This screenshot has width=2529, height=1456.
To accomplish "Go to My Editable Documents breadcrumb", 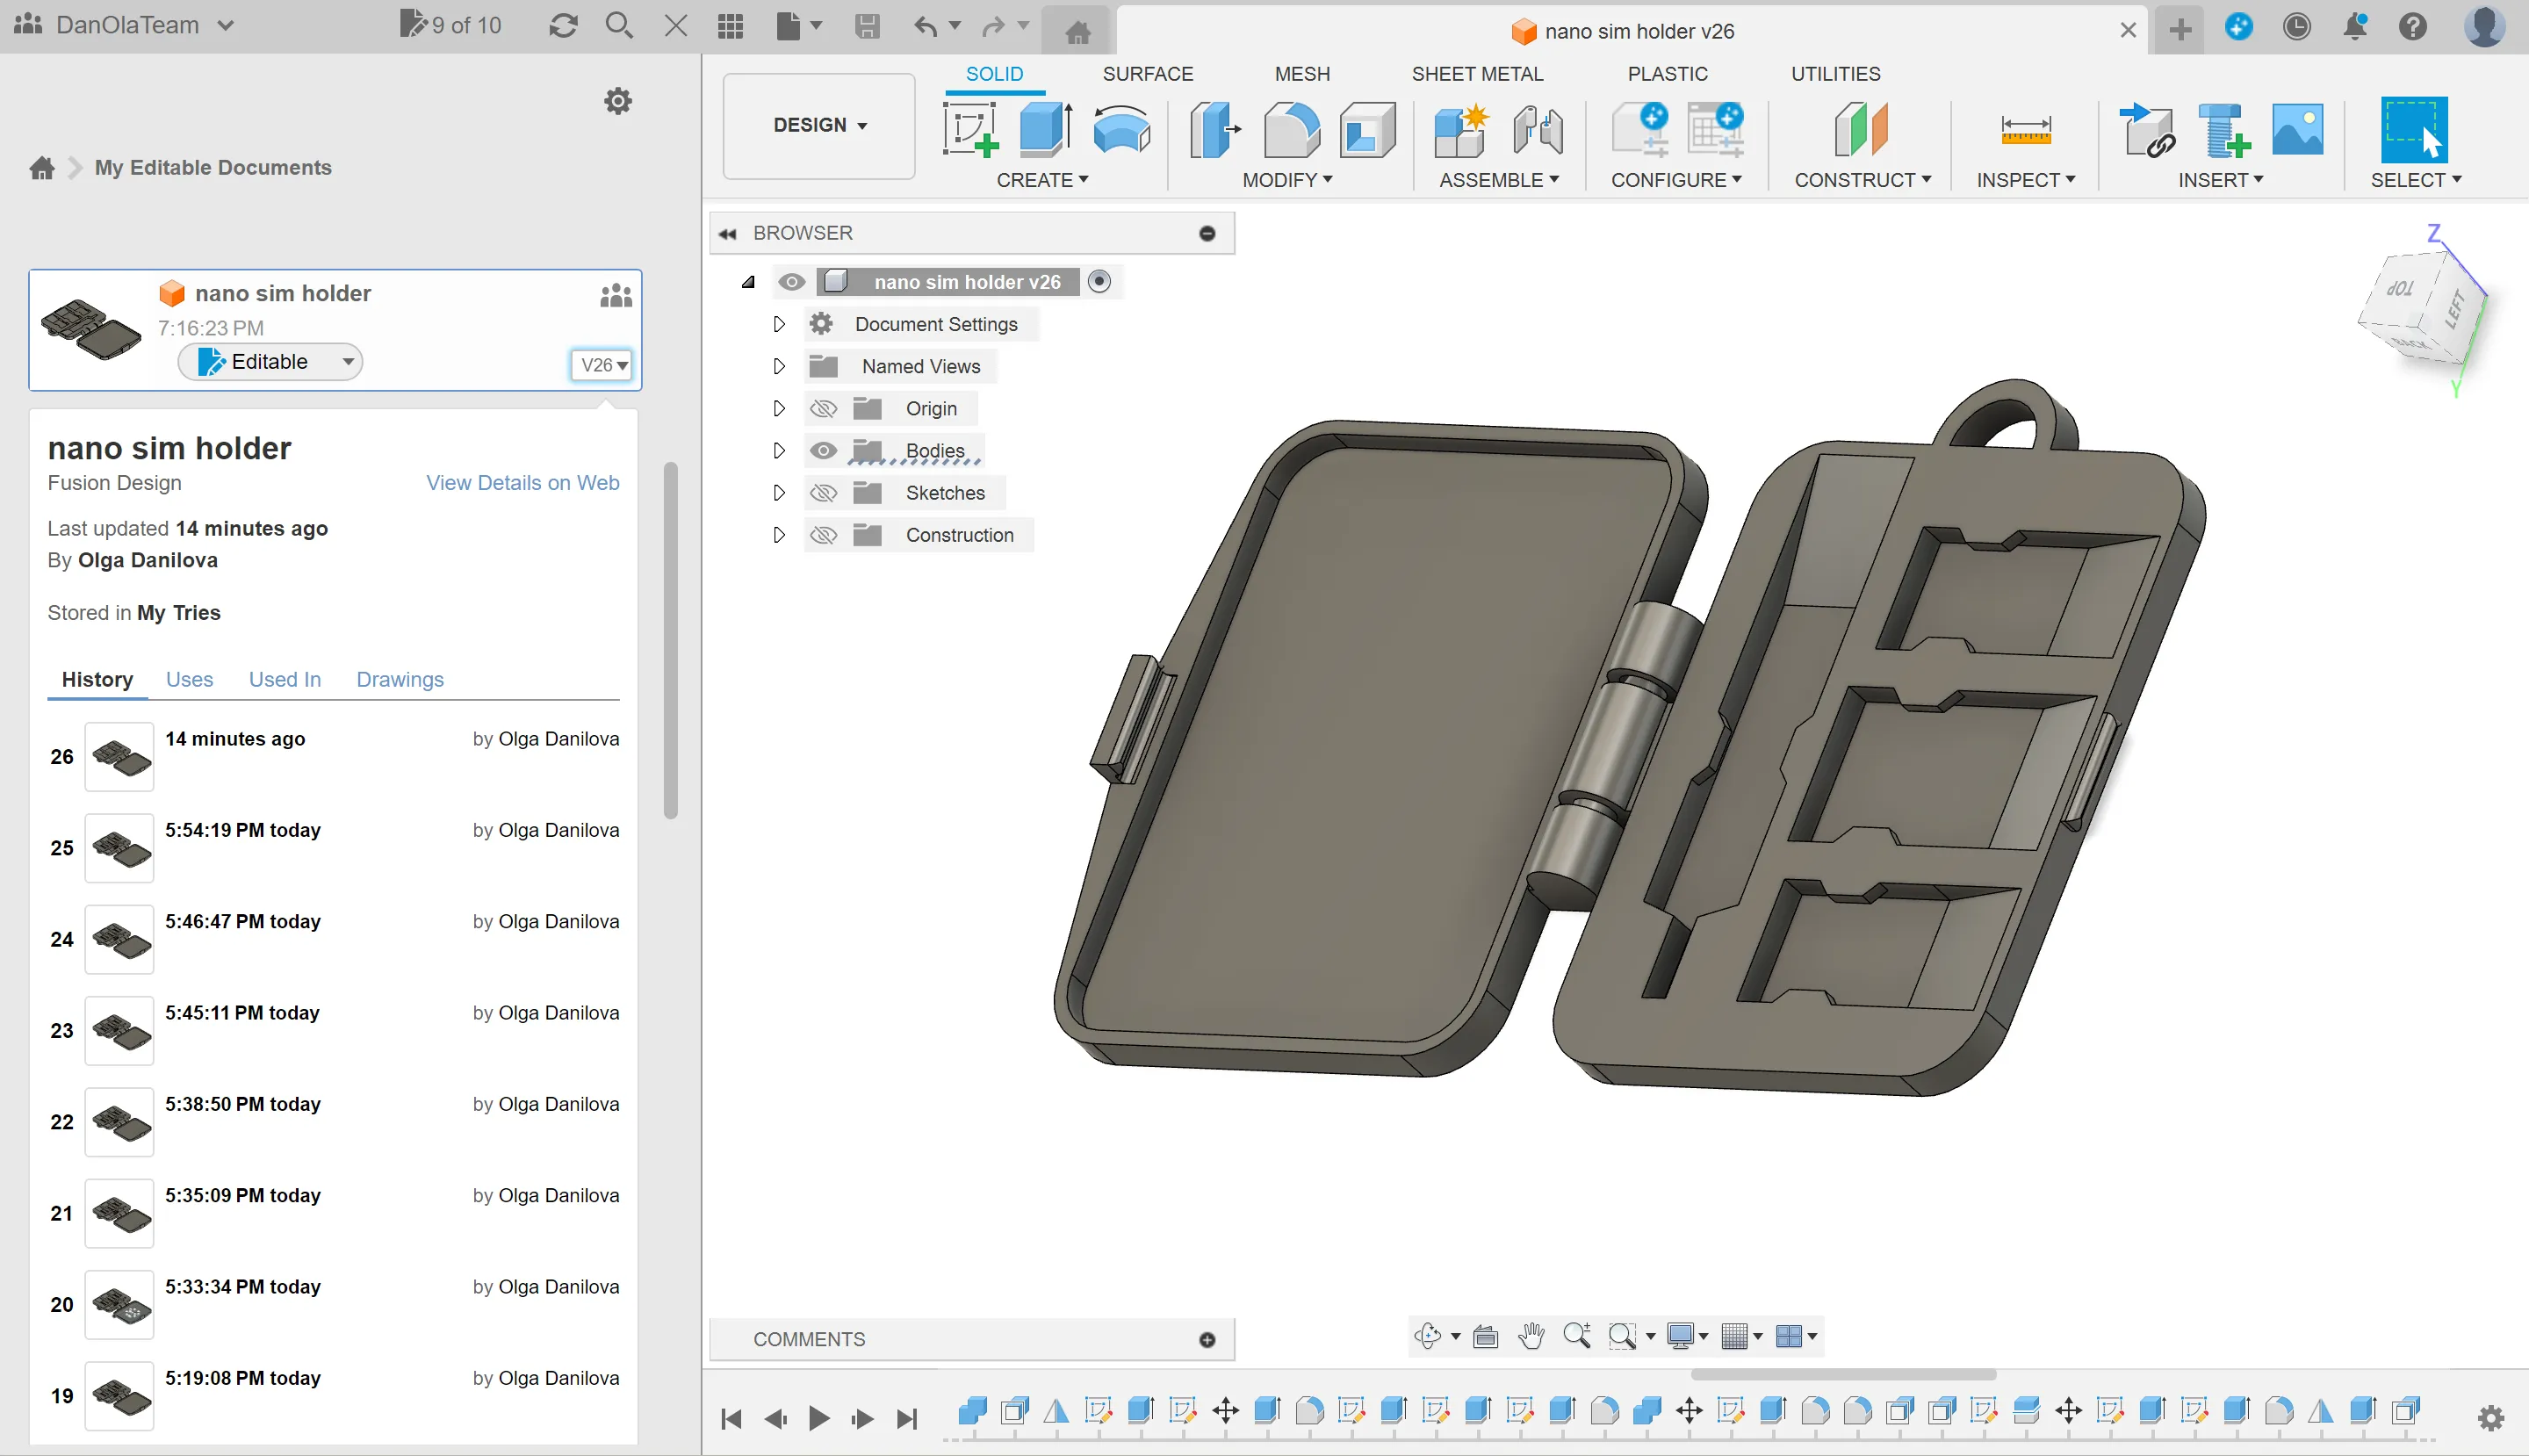I will tap(213, 168).
